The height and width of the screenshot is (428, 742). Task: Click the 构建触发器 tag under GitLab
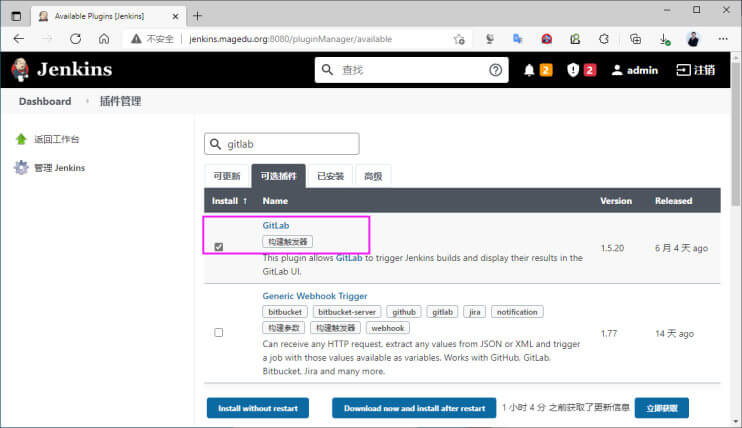tap(288, 242)
